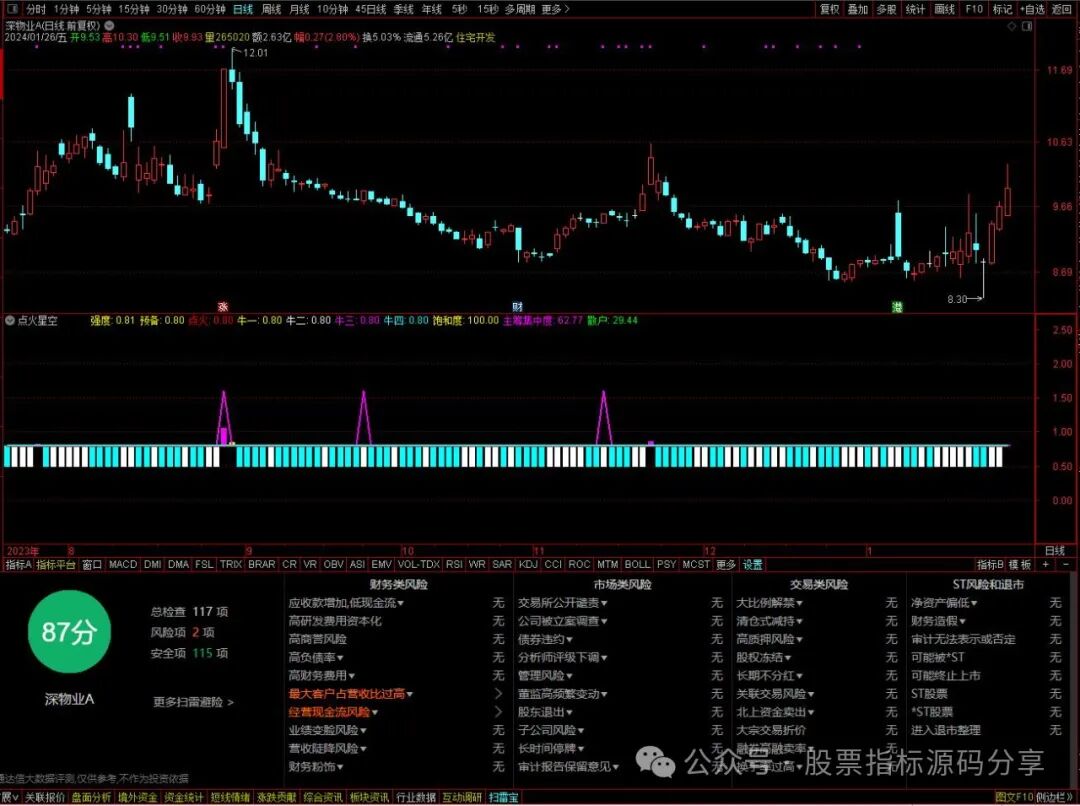Zoom out chart with the − button
Screen dimensions: 1080x806
(x=1065, y=564)
